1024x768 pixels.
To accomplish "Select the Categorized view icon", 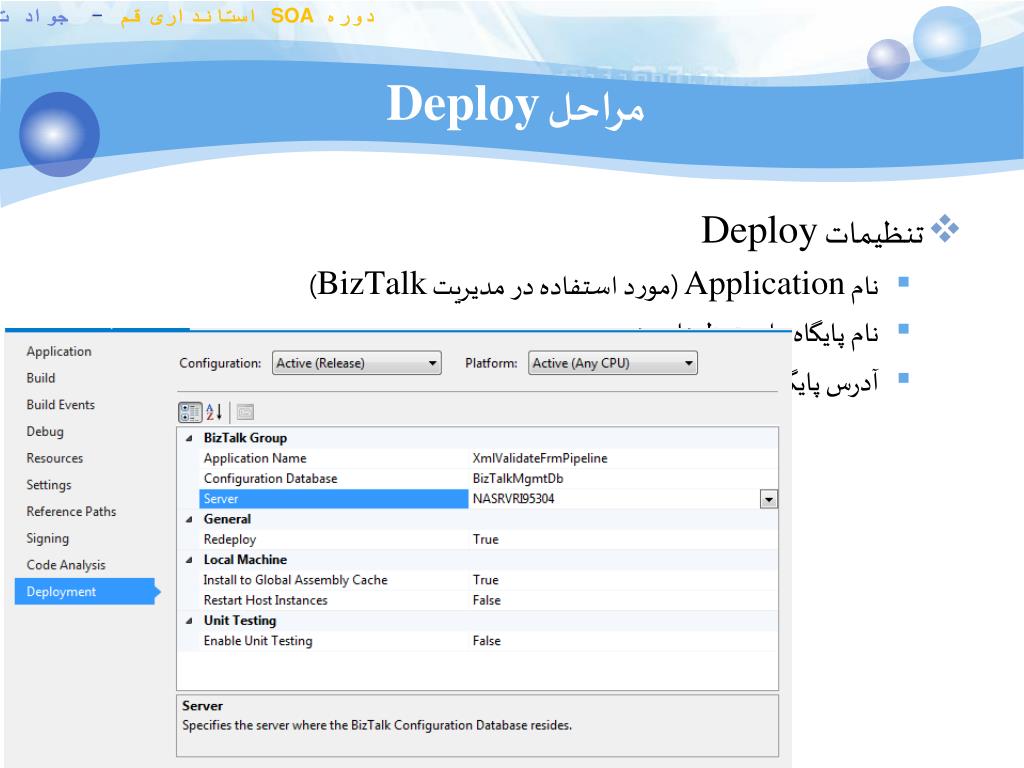I will click(190, 412).
